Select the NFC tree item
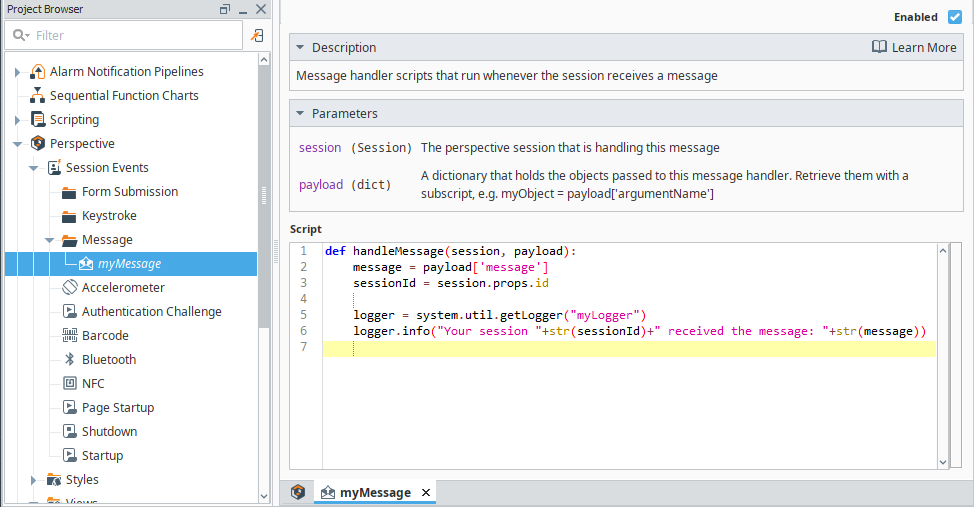Viewport: 974px width, 507px height. (x=93, y=383)
